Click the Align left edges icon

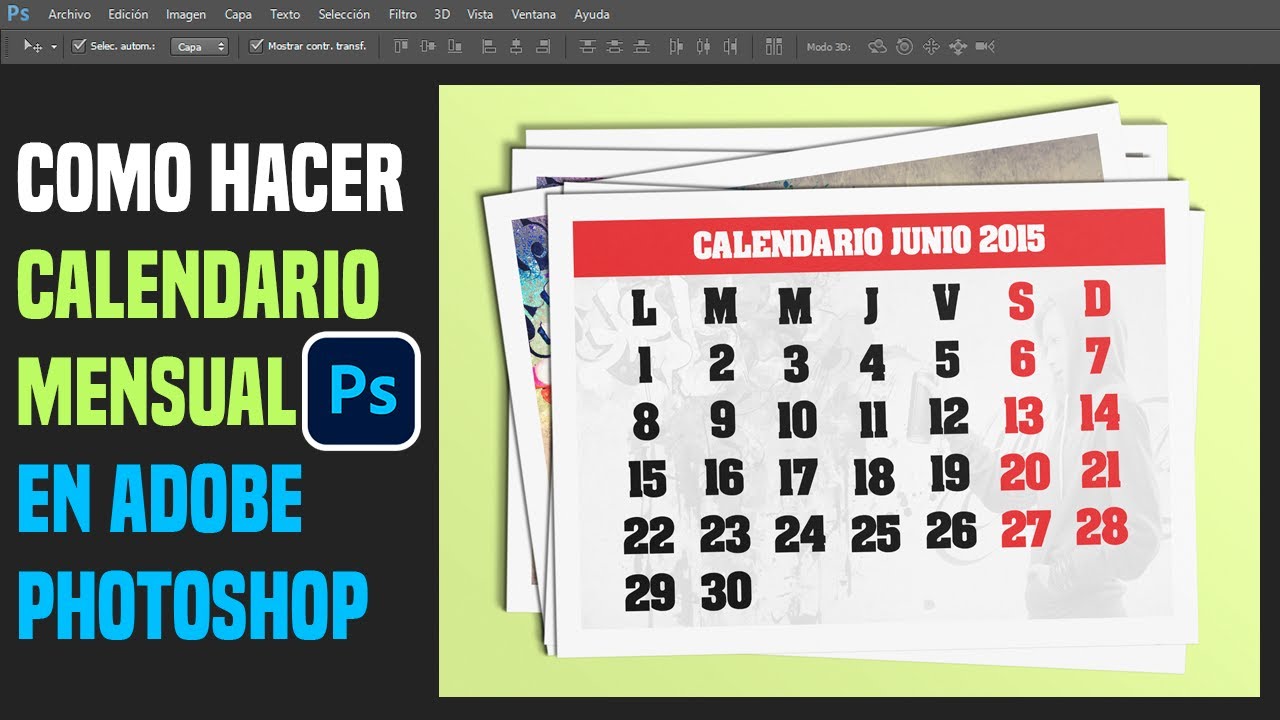coord(489,46)
